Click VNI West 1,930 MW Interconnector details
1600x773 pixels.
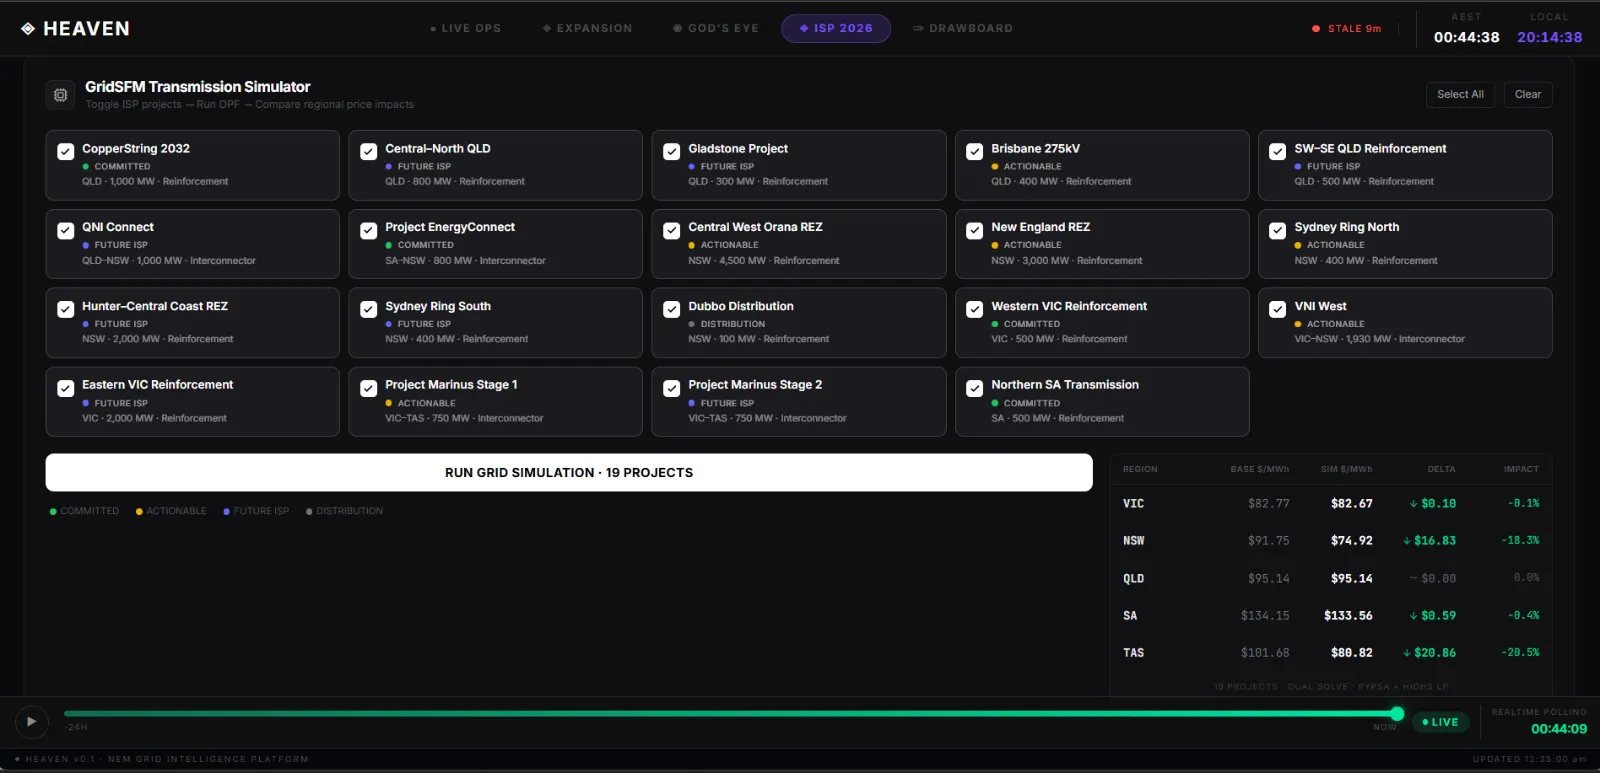[1379, 340]
